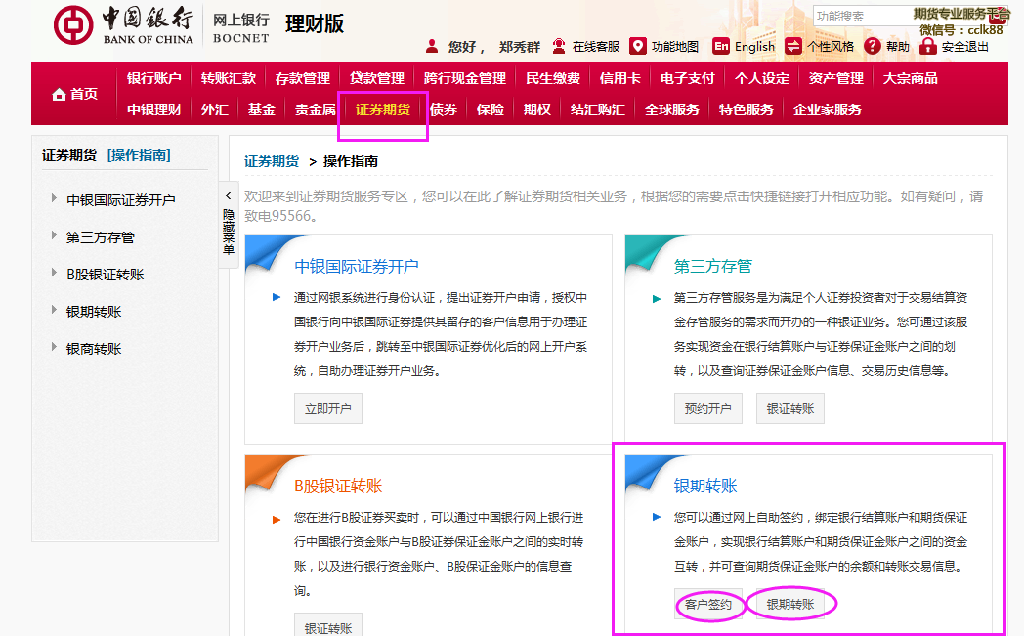Image resolution: width=1024 pixels, height=636 pixels.
Task: Click the 证券期货 breadcrumb link
Action: (272, 161)
